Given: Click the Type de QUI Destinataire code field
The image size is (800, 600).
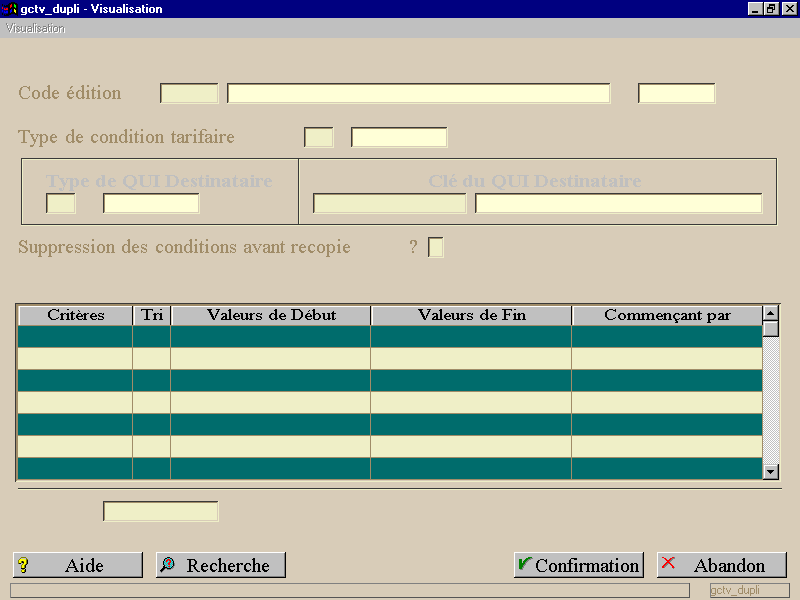Looking at the screenshot, I should tap(61, 203).
